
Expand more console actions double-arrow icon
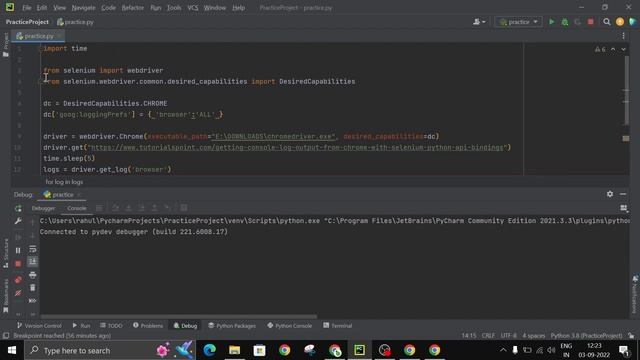coord(33,301)
